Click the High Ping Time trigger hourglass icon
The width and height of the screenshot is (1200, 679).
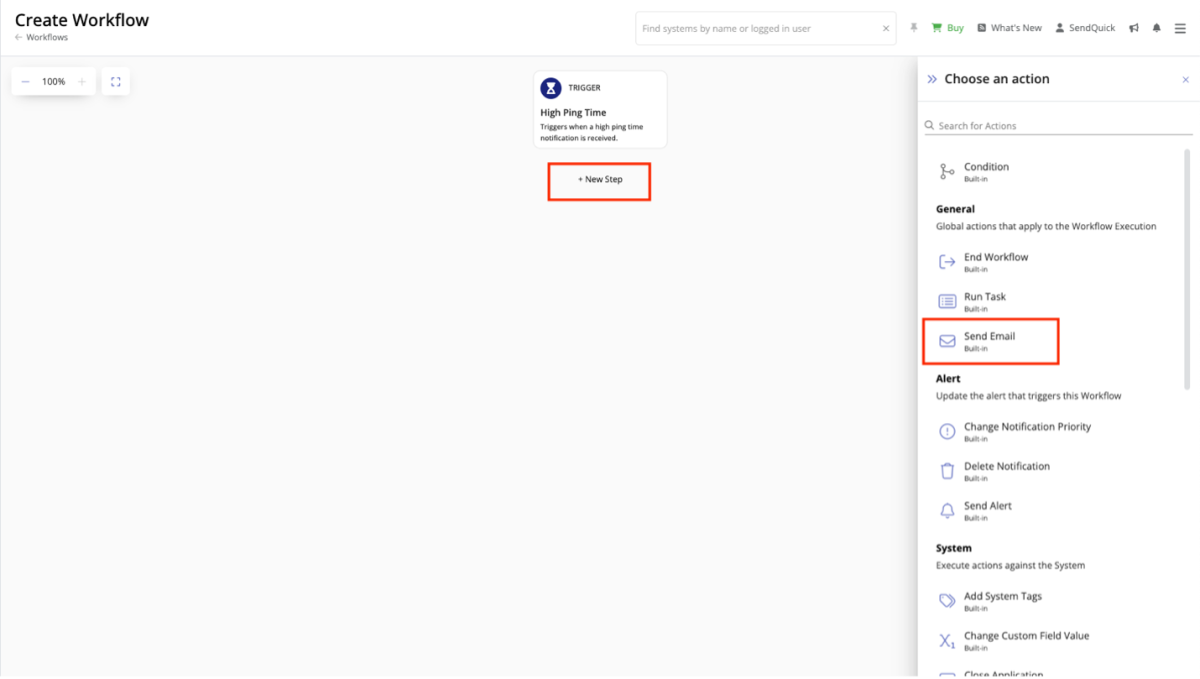pos(551,88)
